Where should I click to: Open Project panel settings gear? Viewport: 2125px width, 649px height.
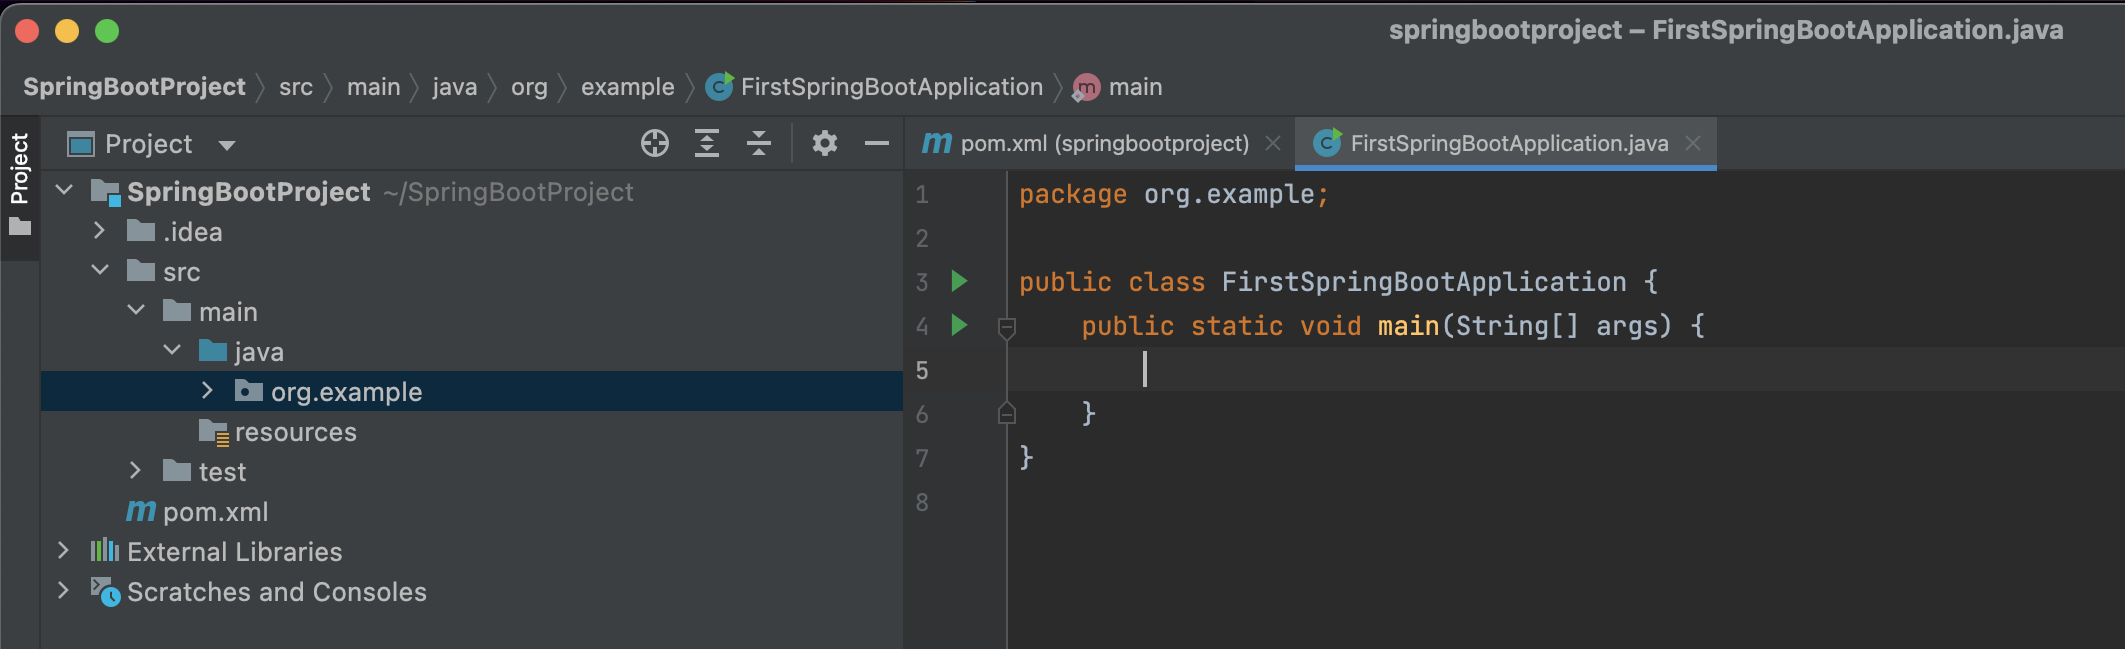(x=825, y=144)
